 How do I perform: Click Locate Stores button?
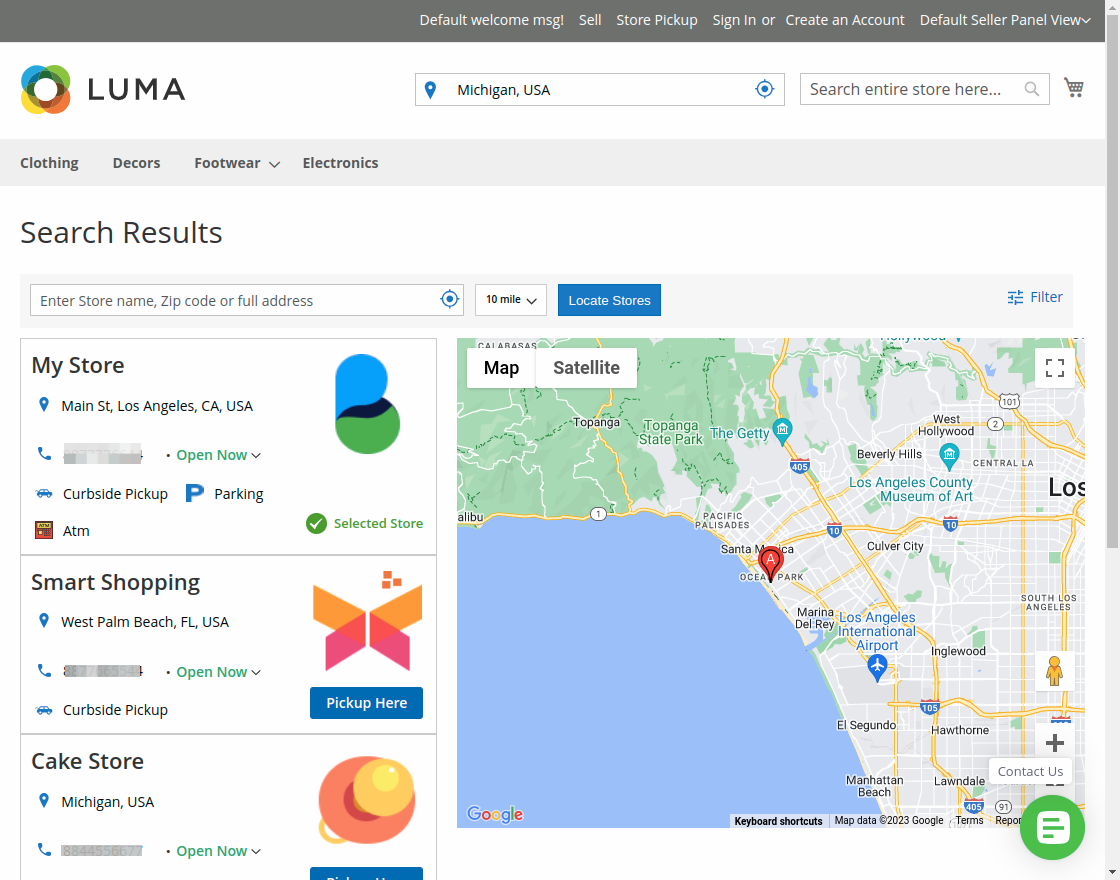(609, 300)
